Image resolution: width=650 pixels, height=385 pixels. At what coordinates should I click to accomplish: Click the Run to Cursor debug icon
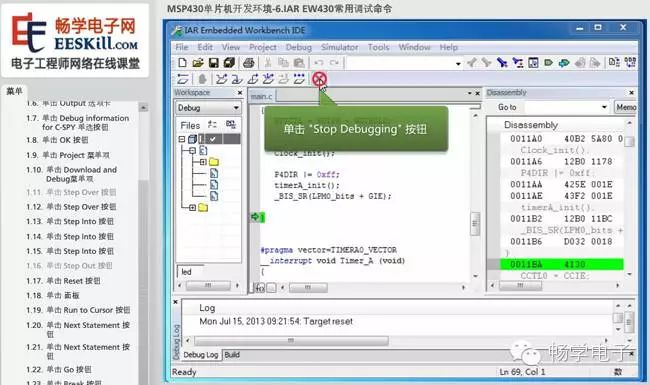coord(284,79)
